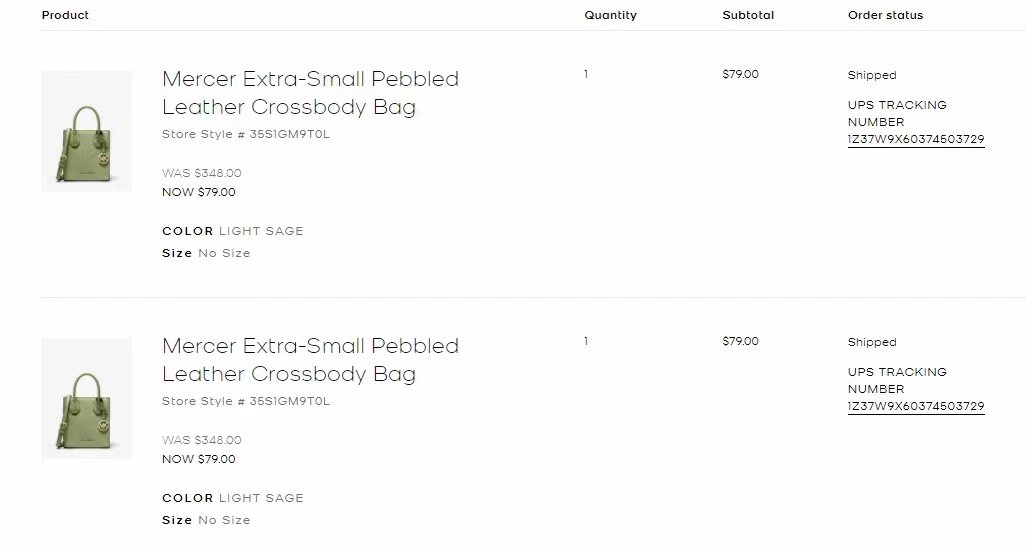This screenshot has height=553, width=1026.
Task: Click the first item's Shipped status text
Action: tap(872, 75)
